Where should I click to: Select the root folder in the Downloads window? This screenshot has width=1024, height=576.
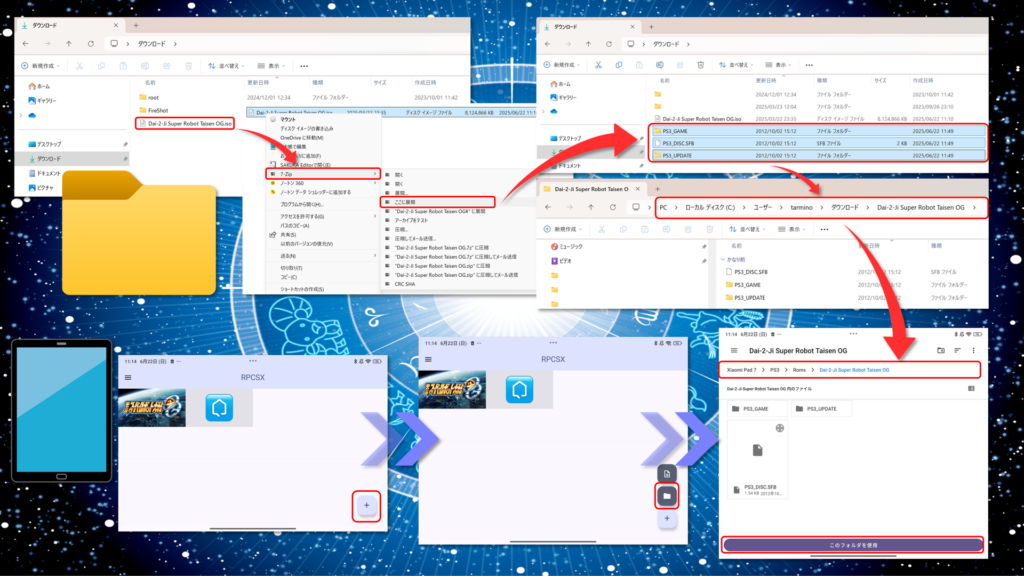[149, 97]
